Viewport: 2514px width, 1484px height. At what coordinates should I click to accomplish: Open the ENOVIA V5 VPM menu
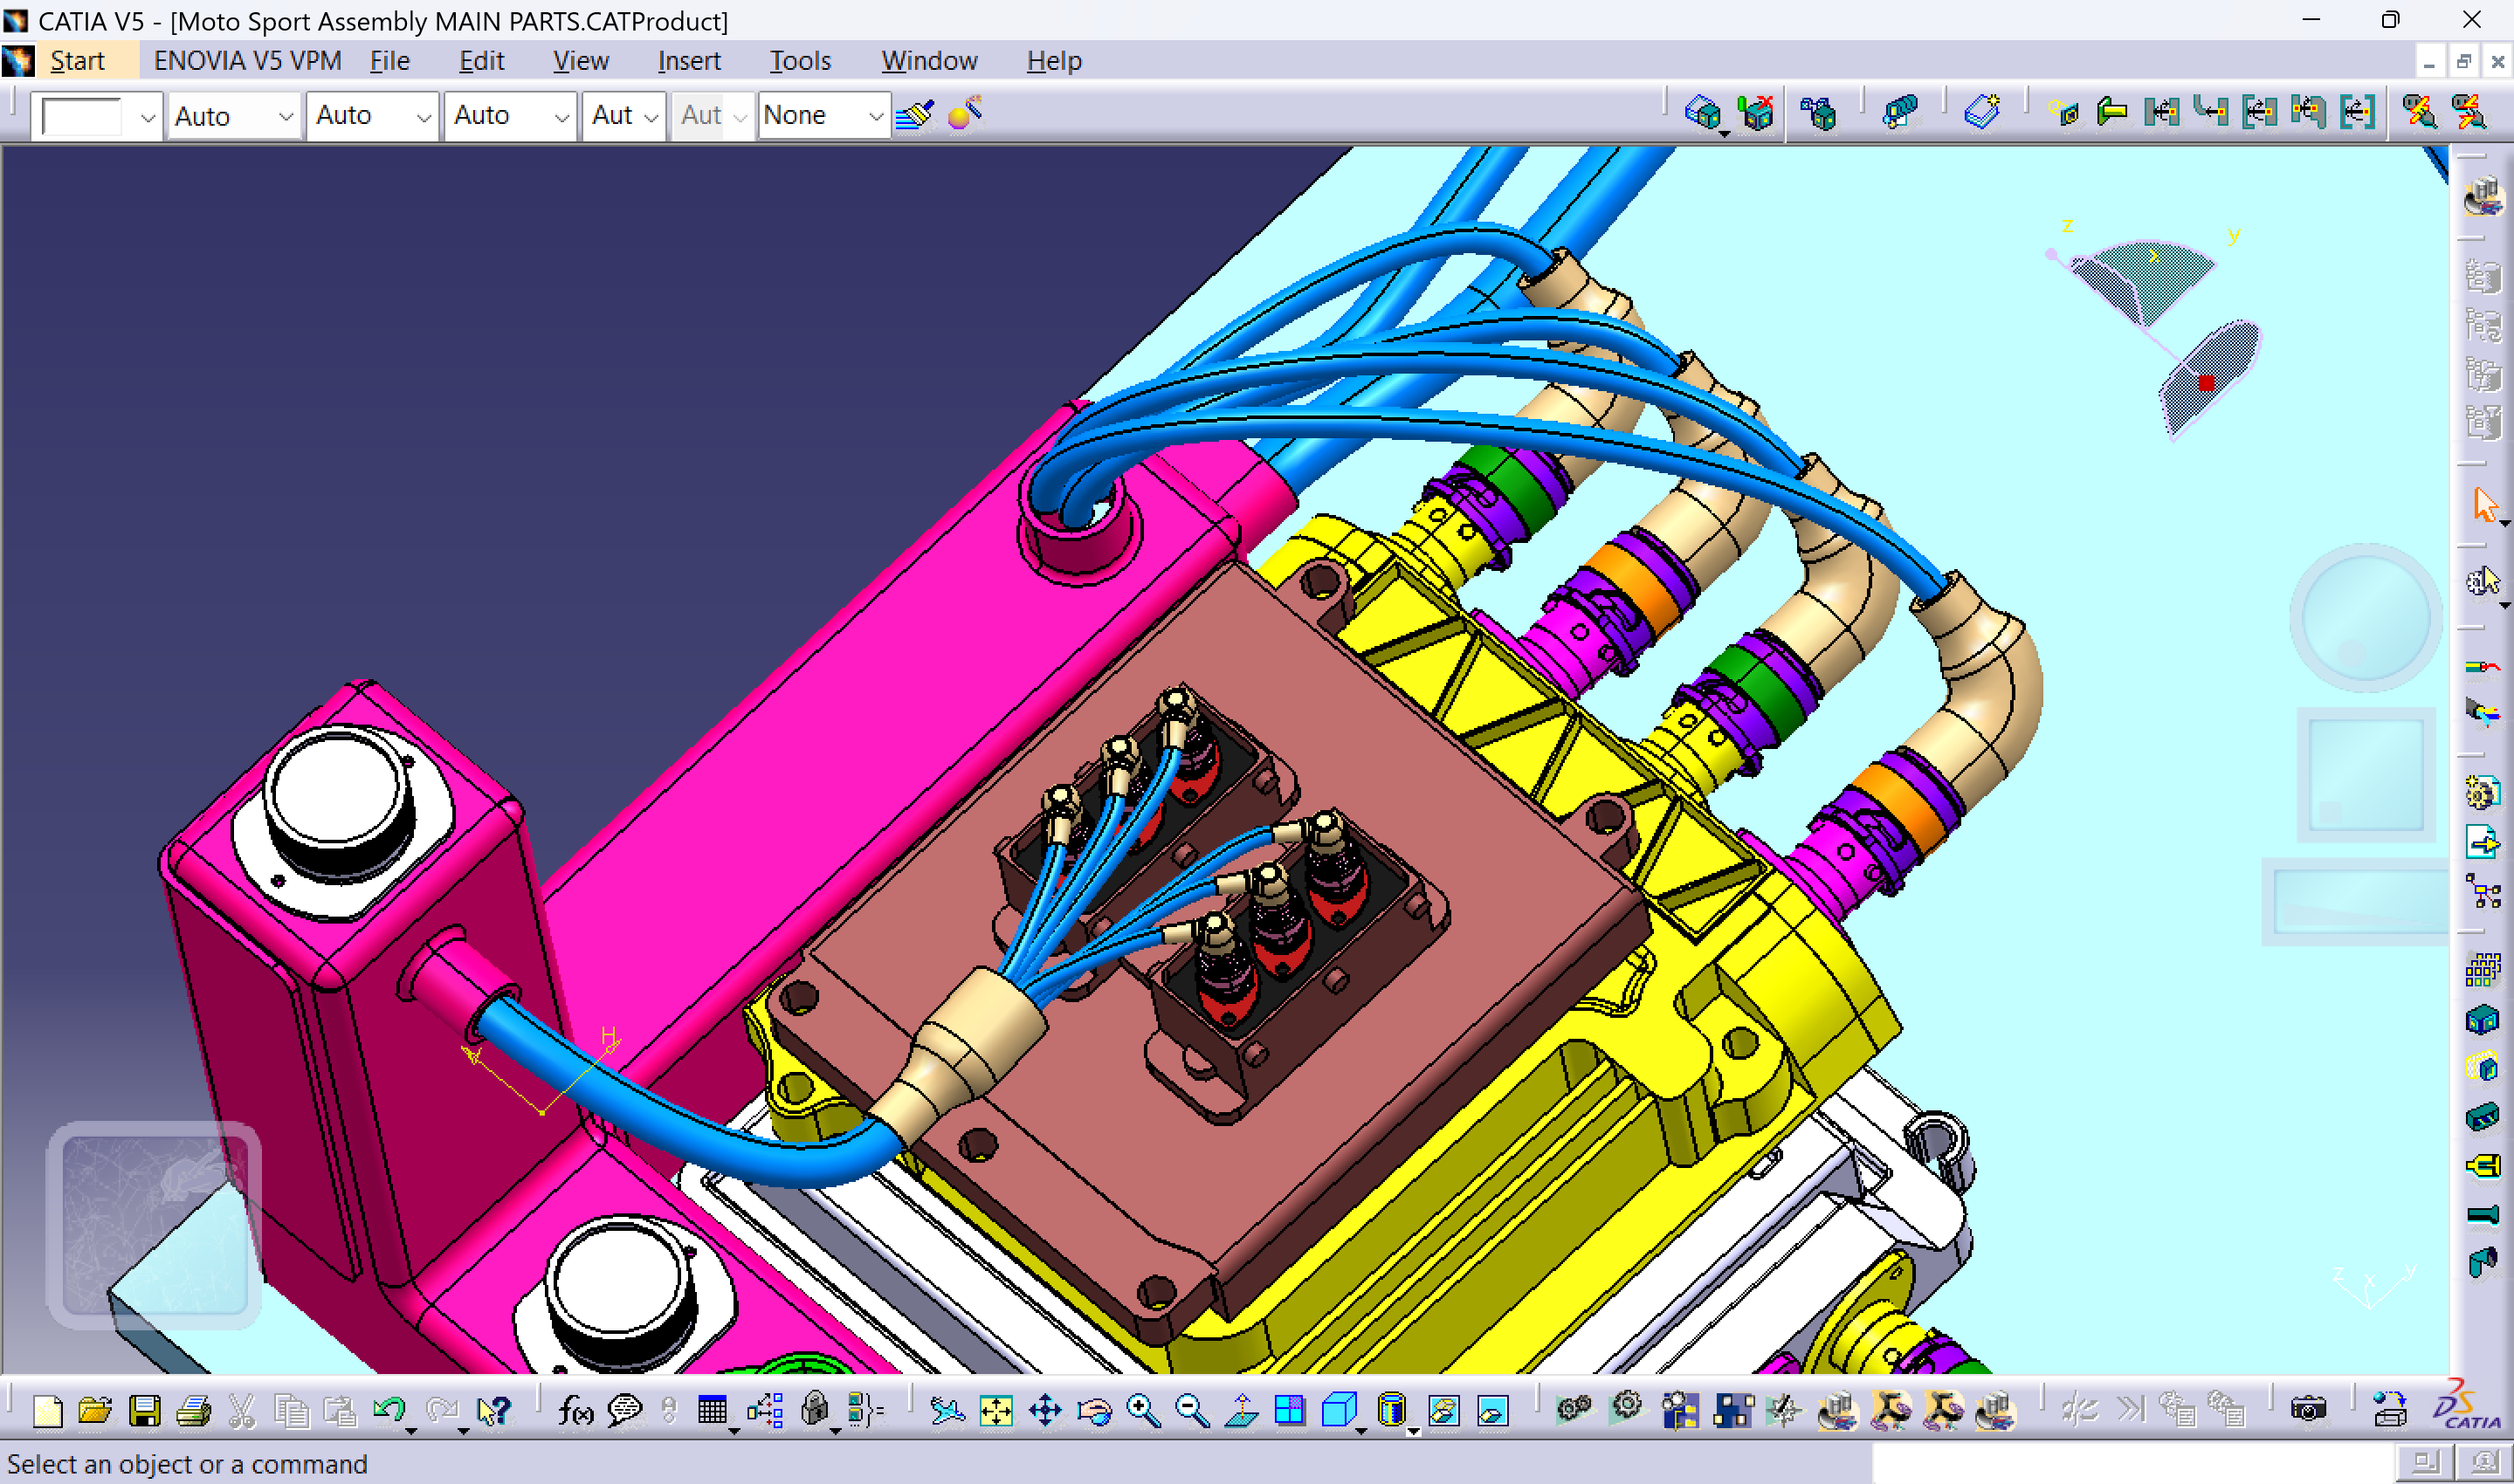[x=246, y=60]
